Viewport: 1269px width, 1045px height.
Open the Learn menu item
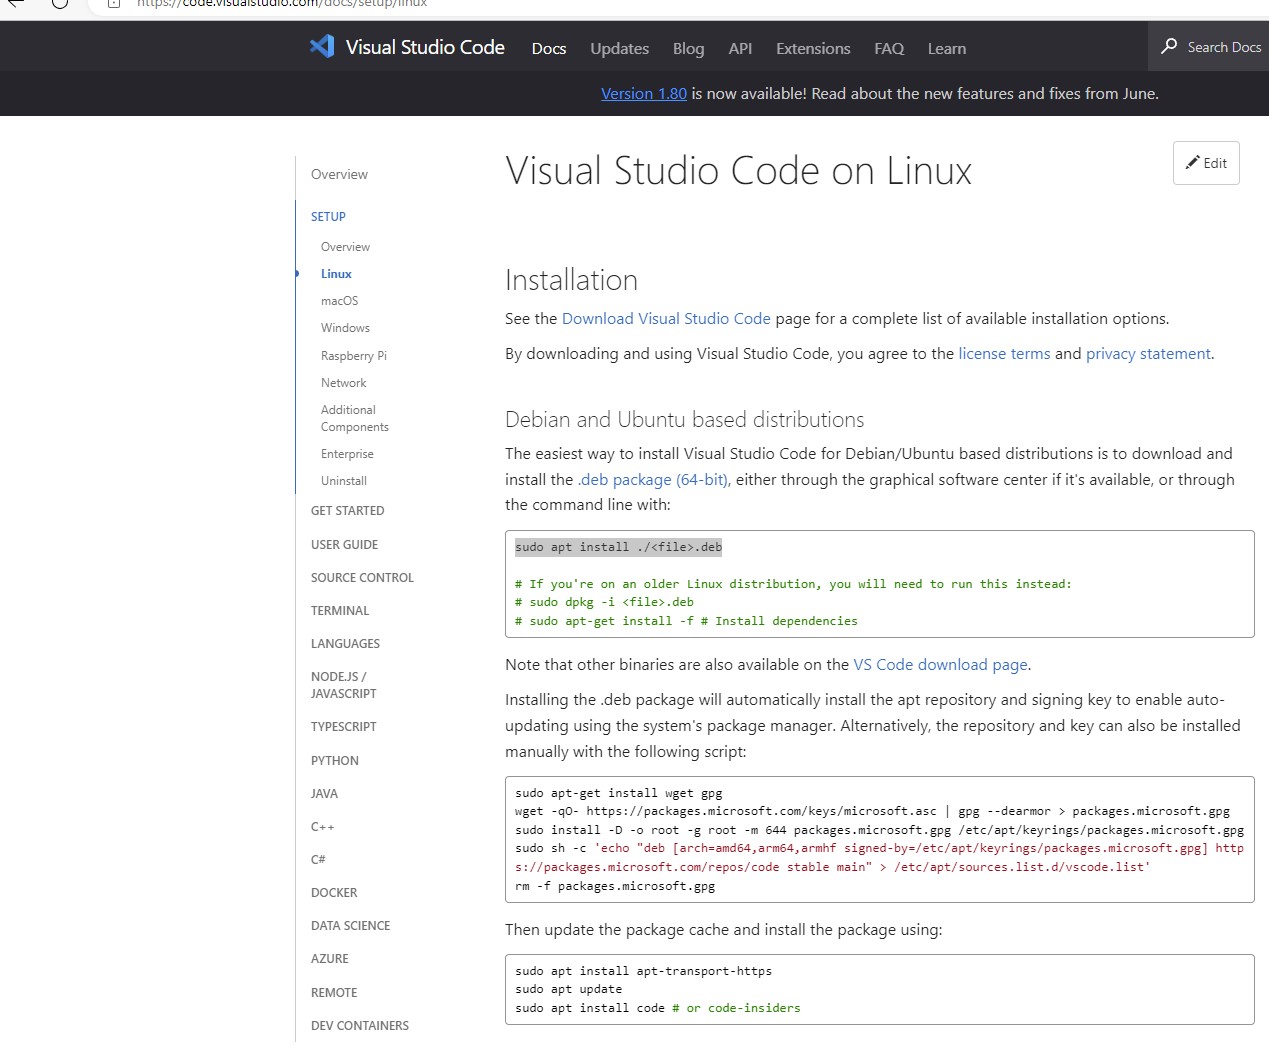947,48
